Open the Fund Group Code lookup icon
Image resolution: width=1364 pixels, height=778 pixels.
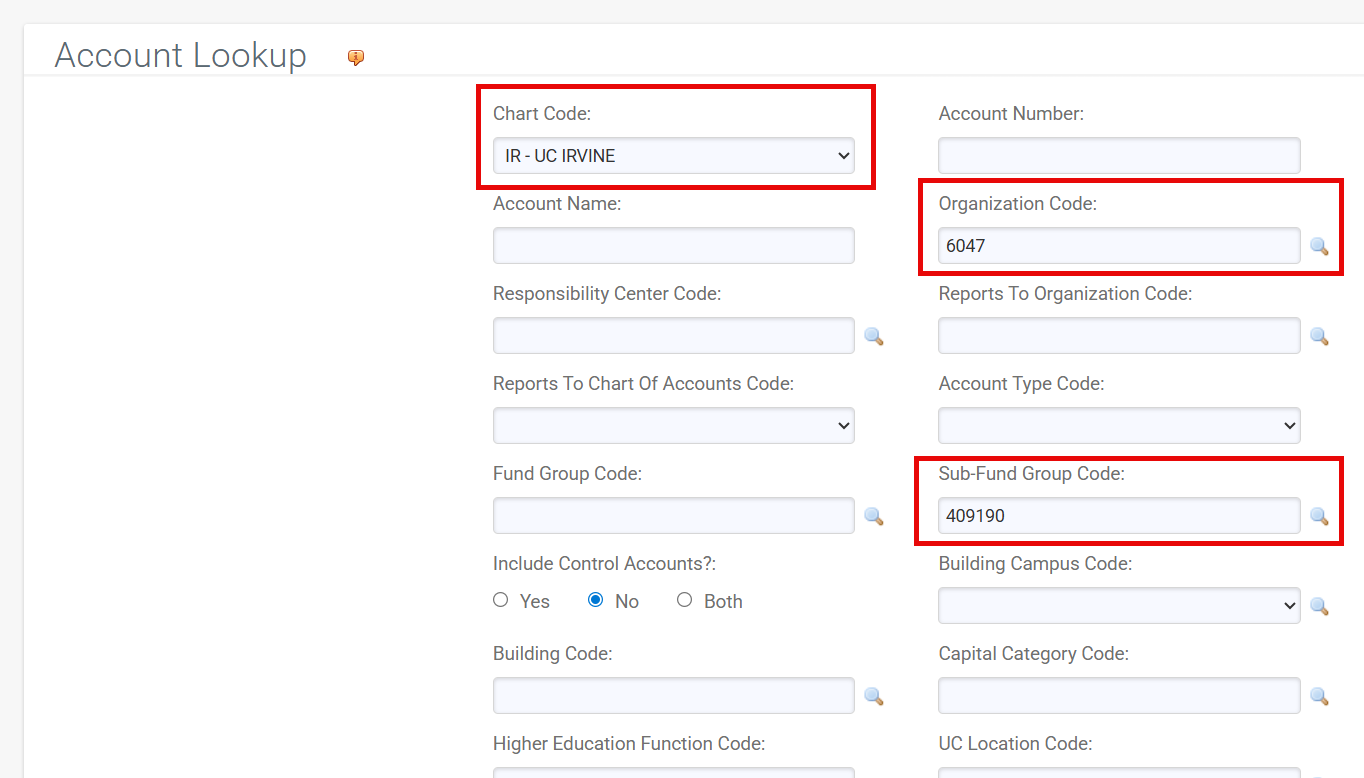point(873,516)
